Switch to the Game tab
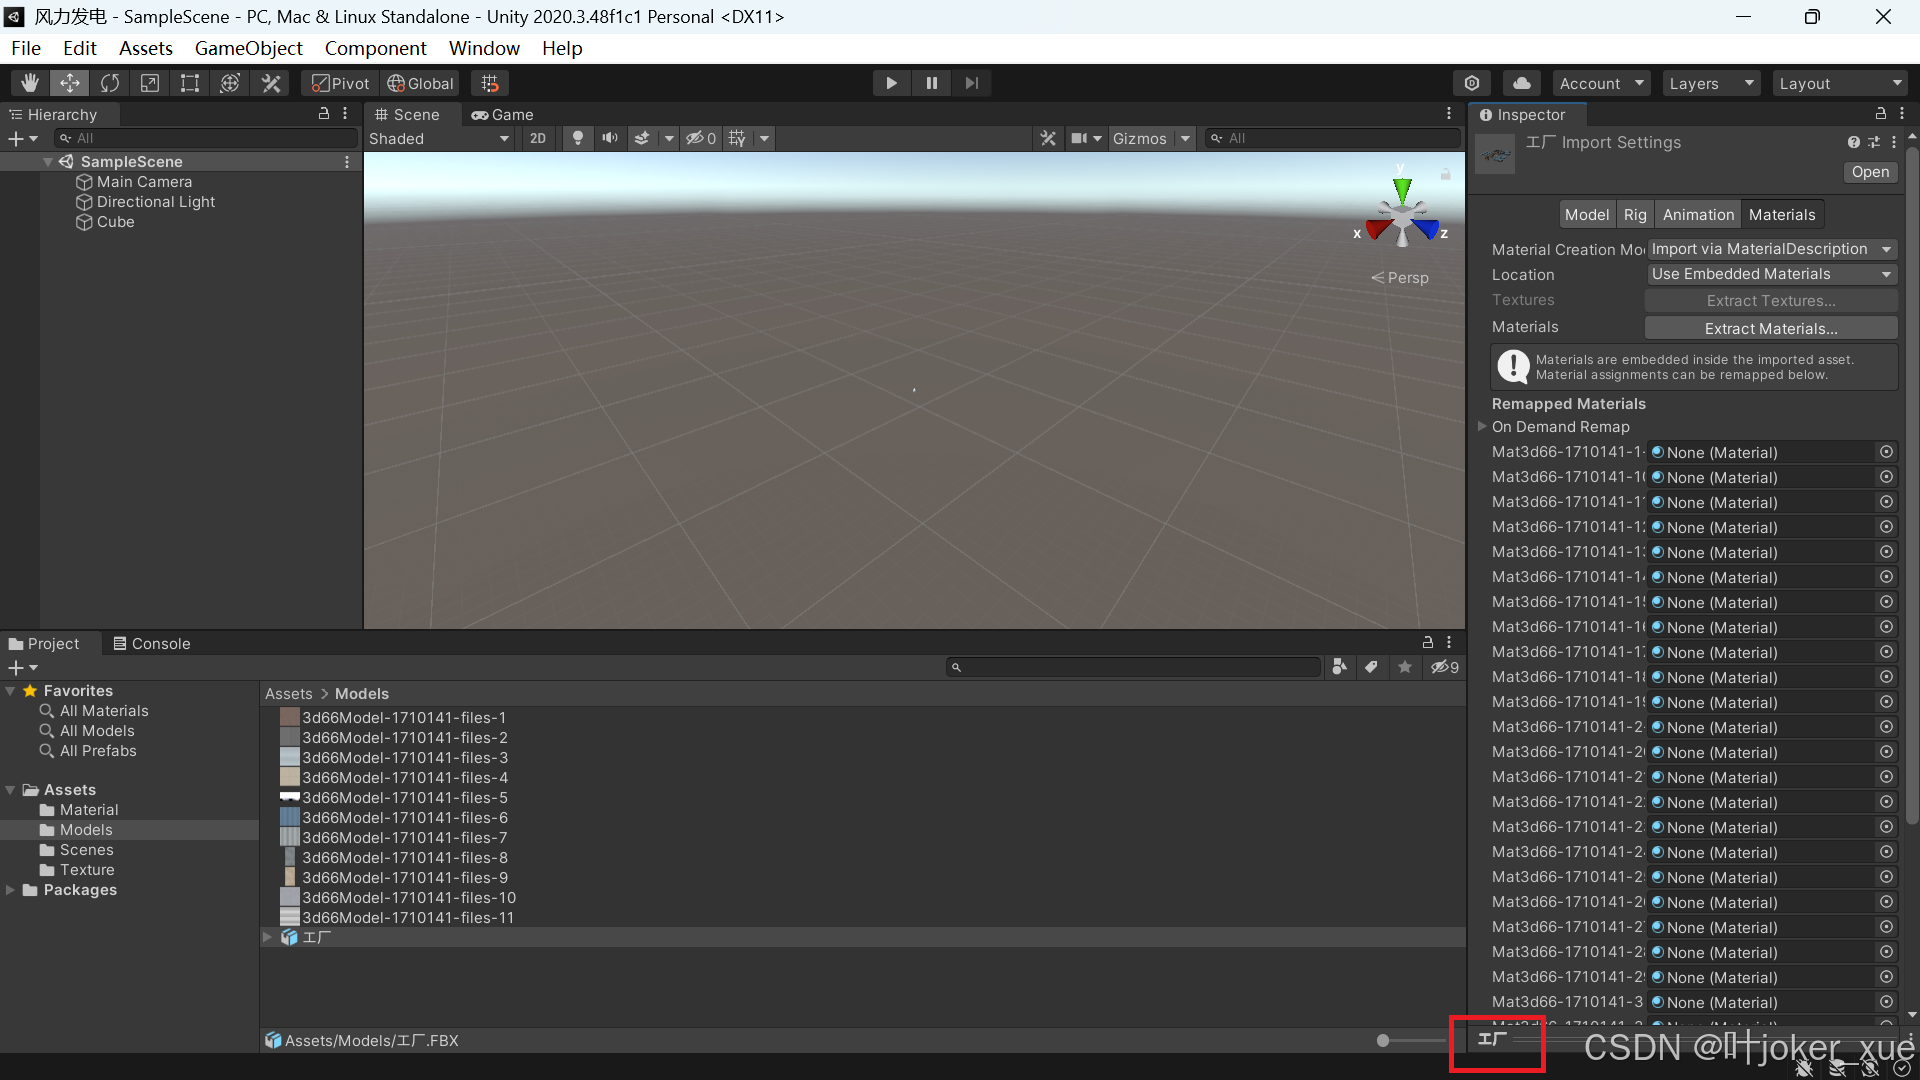 click(x=503, y=114)
